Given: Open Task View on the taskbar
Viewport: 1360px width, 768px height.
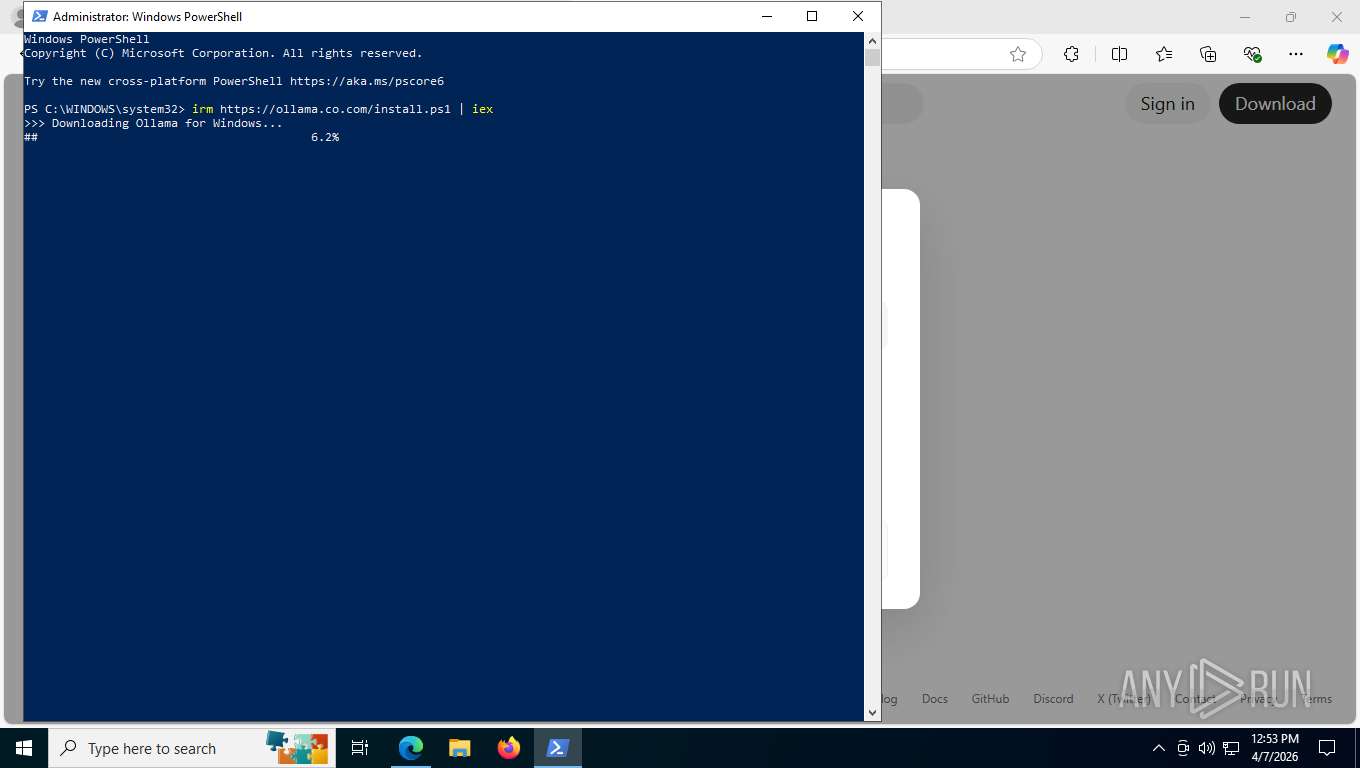Looking at the screenshot, I should pyautogui.click(x=360, y=748).
